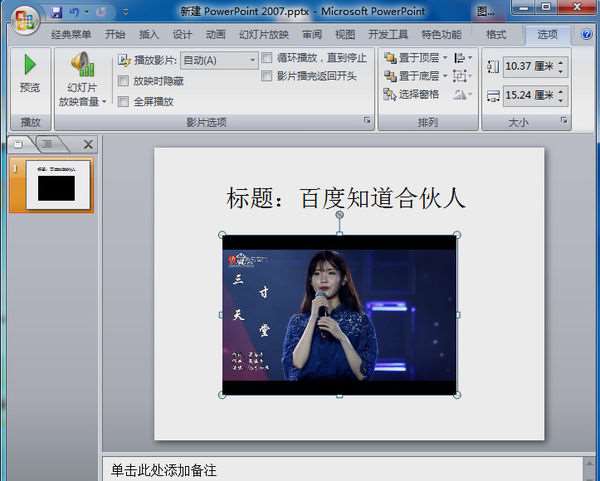Click the 播放影片 film icon
This screenshot has width=600, height=481.
pyautogui.click(x=124, y=60)
